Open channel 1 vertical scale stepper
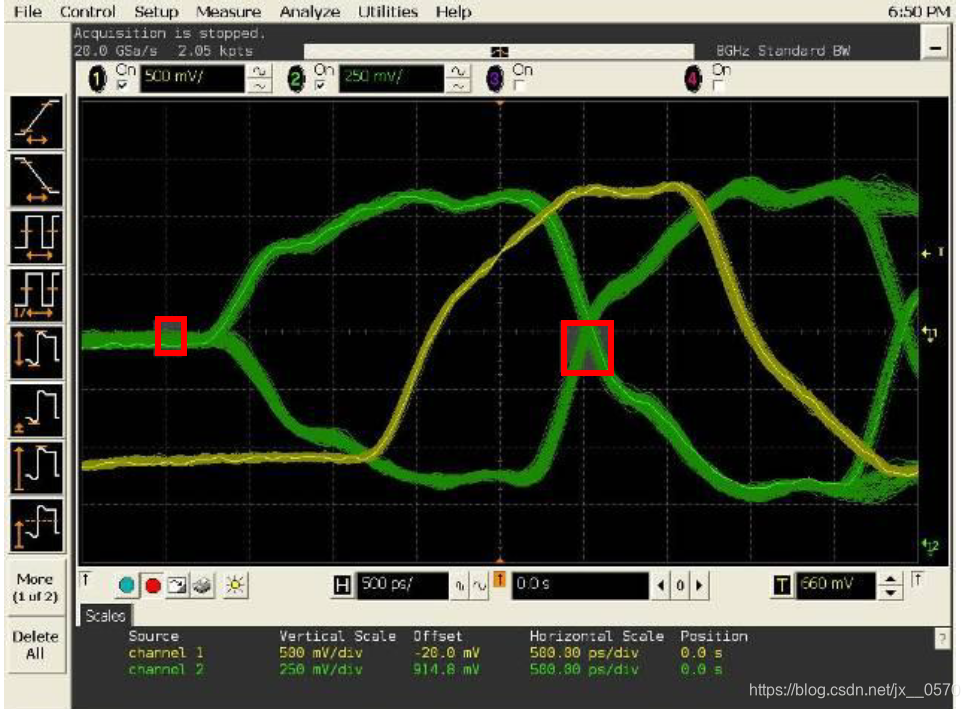Screen dimensions: 970x709 257,79
